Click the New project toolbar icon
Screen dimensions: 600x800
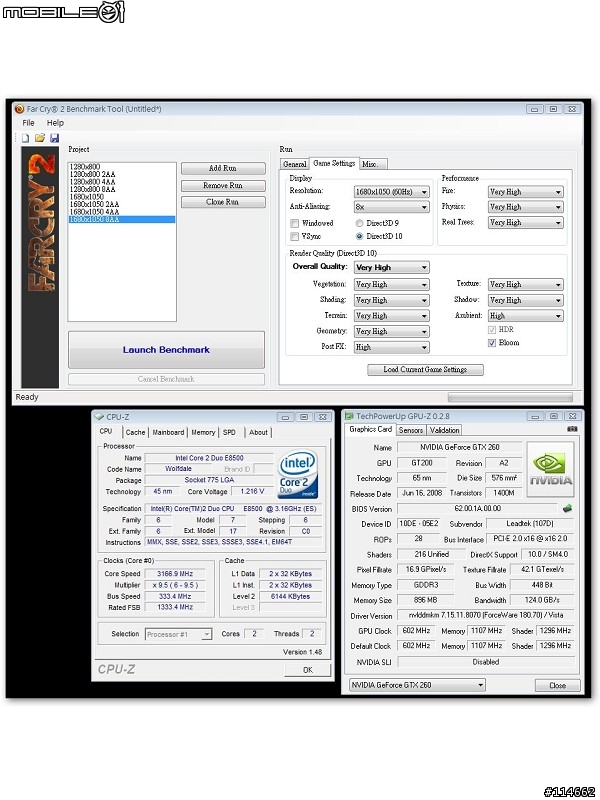pos(26,138)
